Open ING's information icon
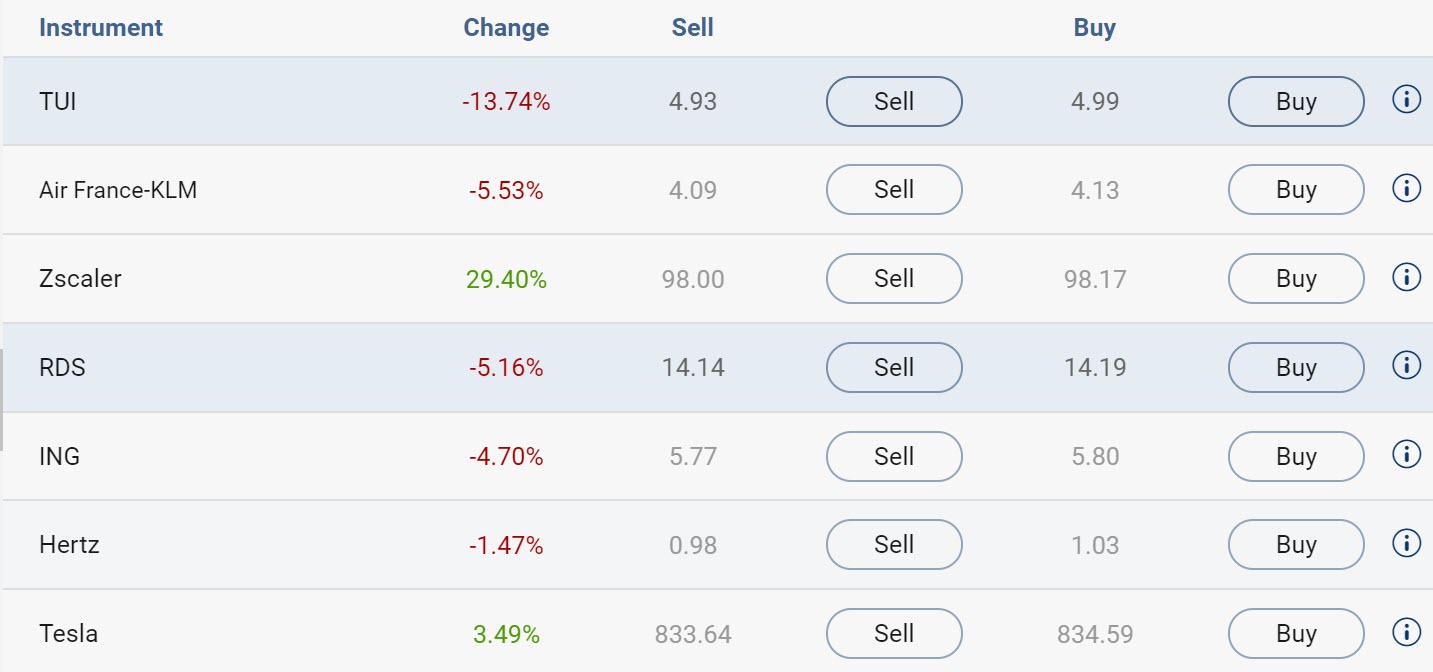This screenshot has width=1433, height=672. [1406, 454]
